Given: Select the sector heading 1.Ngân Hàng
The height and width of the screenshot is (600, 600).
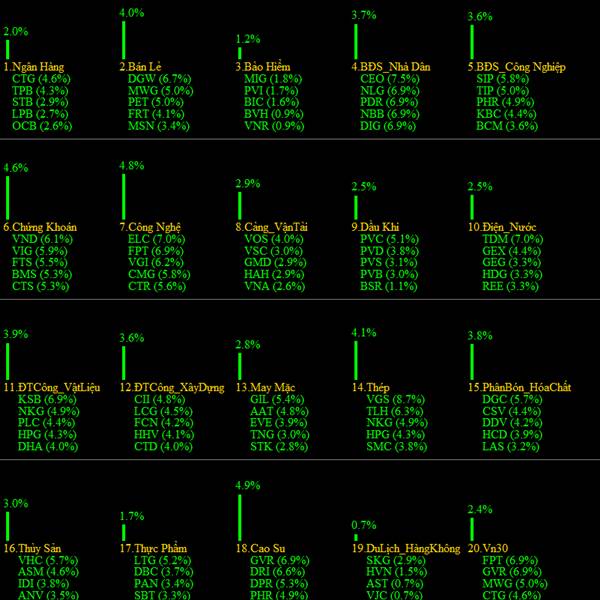Looking at the screenshot, I should 34,67.
